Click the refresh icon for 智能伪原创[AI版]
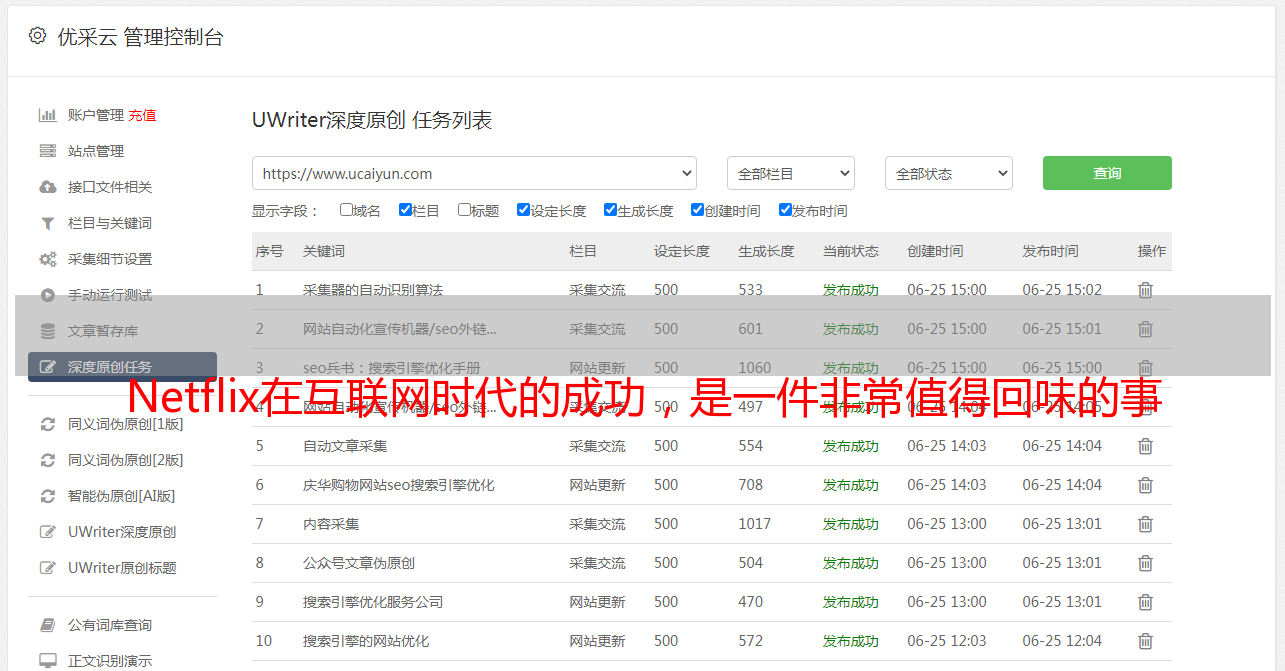The image size is (1285, 671). click(x=47, y=496)
